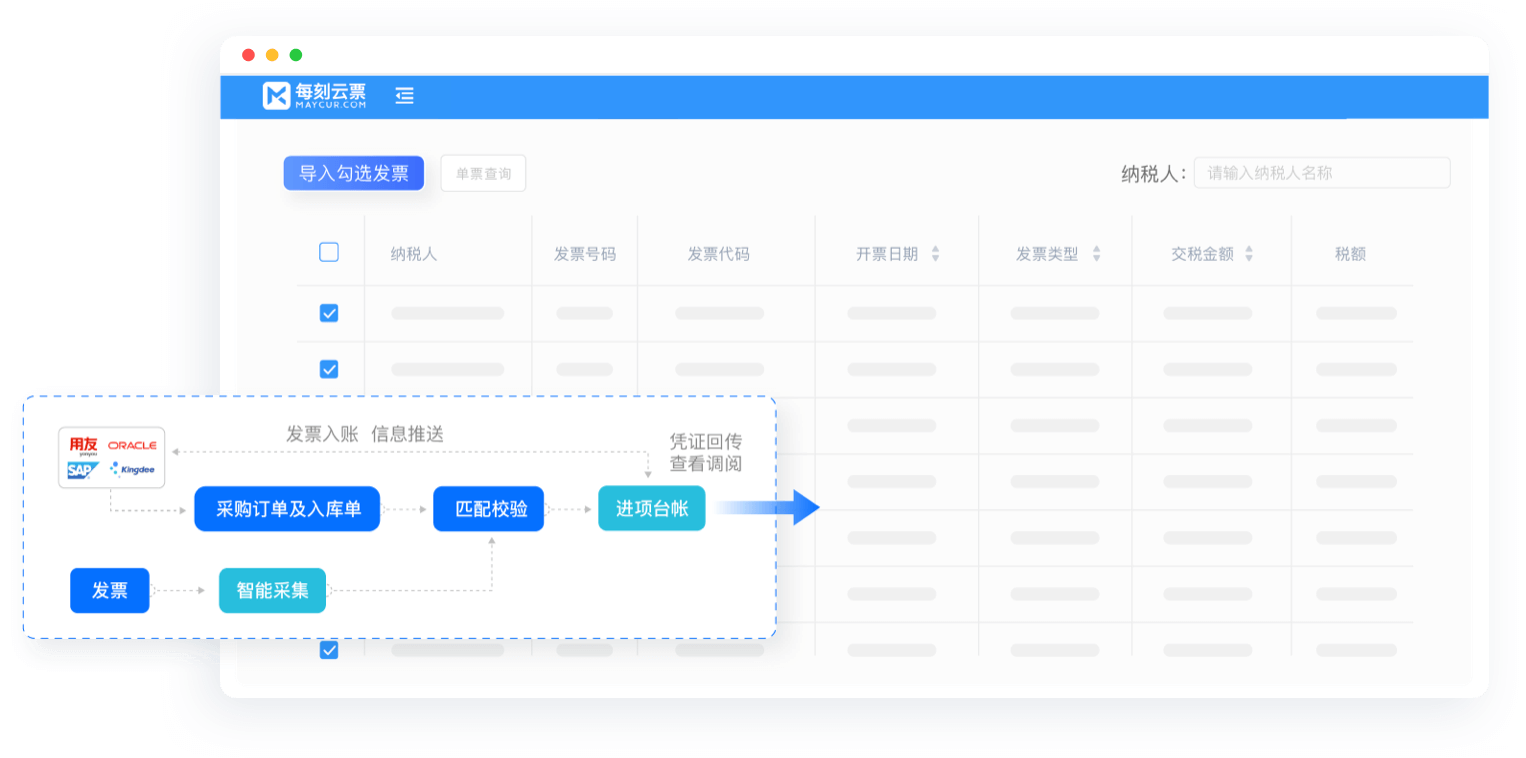
Task: Select the 匹配校验 flow node
Action: [488, 509]
